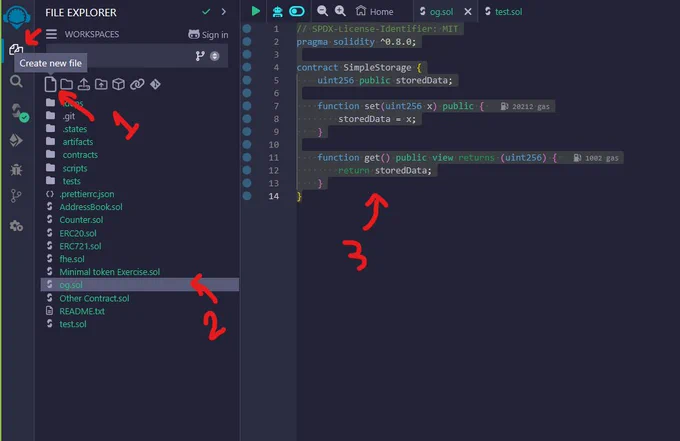Click the WORKSPACES label
Viewport: 680px width, 441px height.
pyautogui.click(x=92, y=34)
